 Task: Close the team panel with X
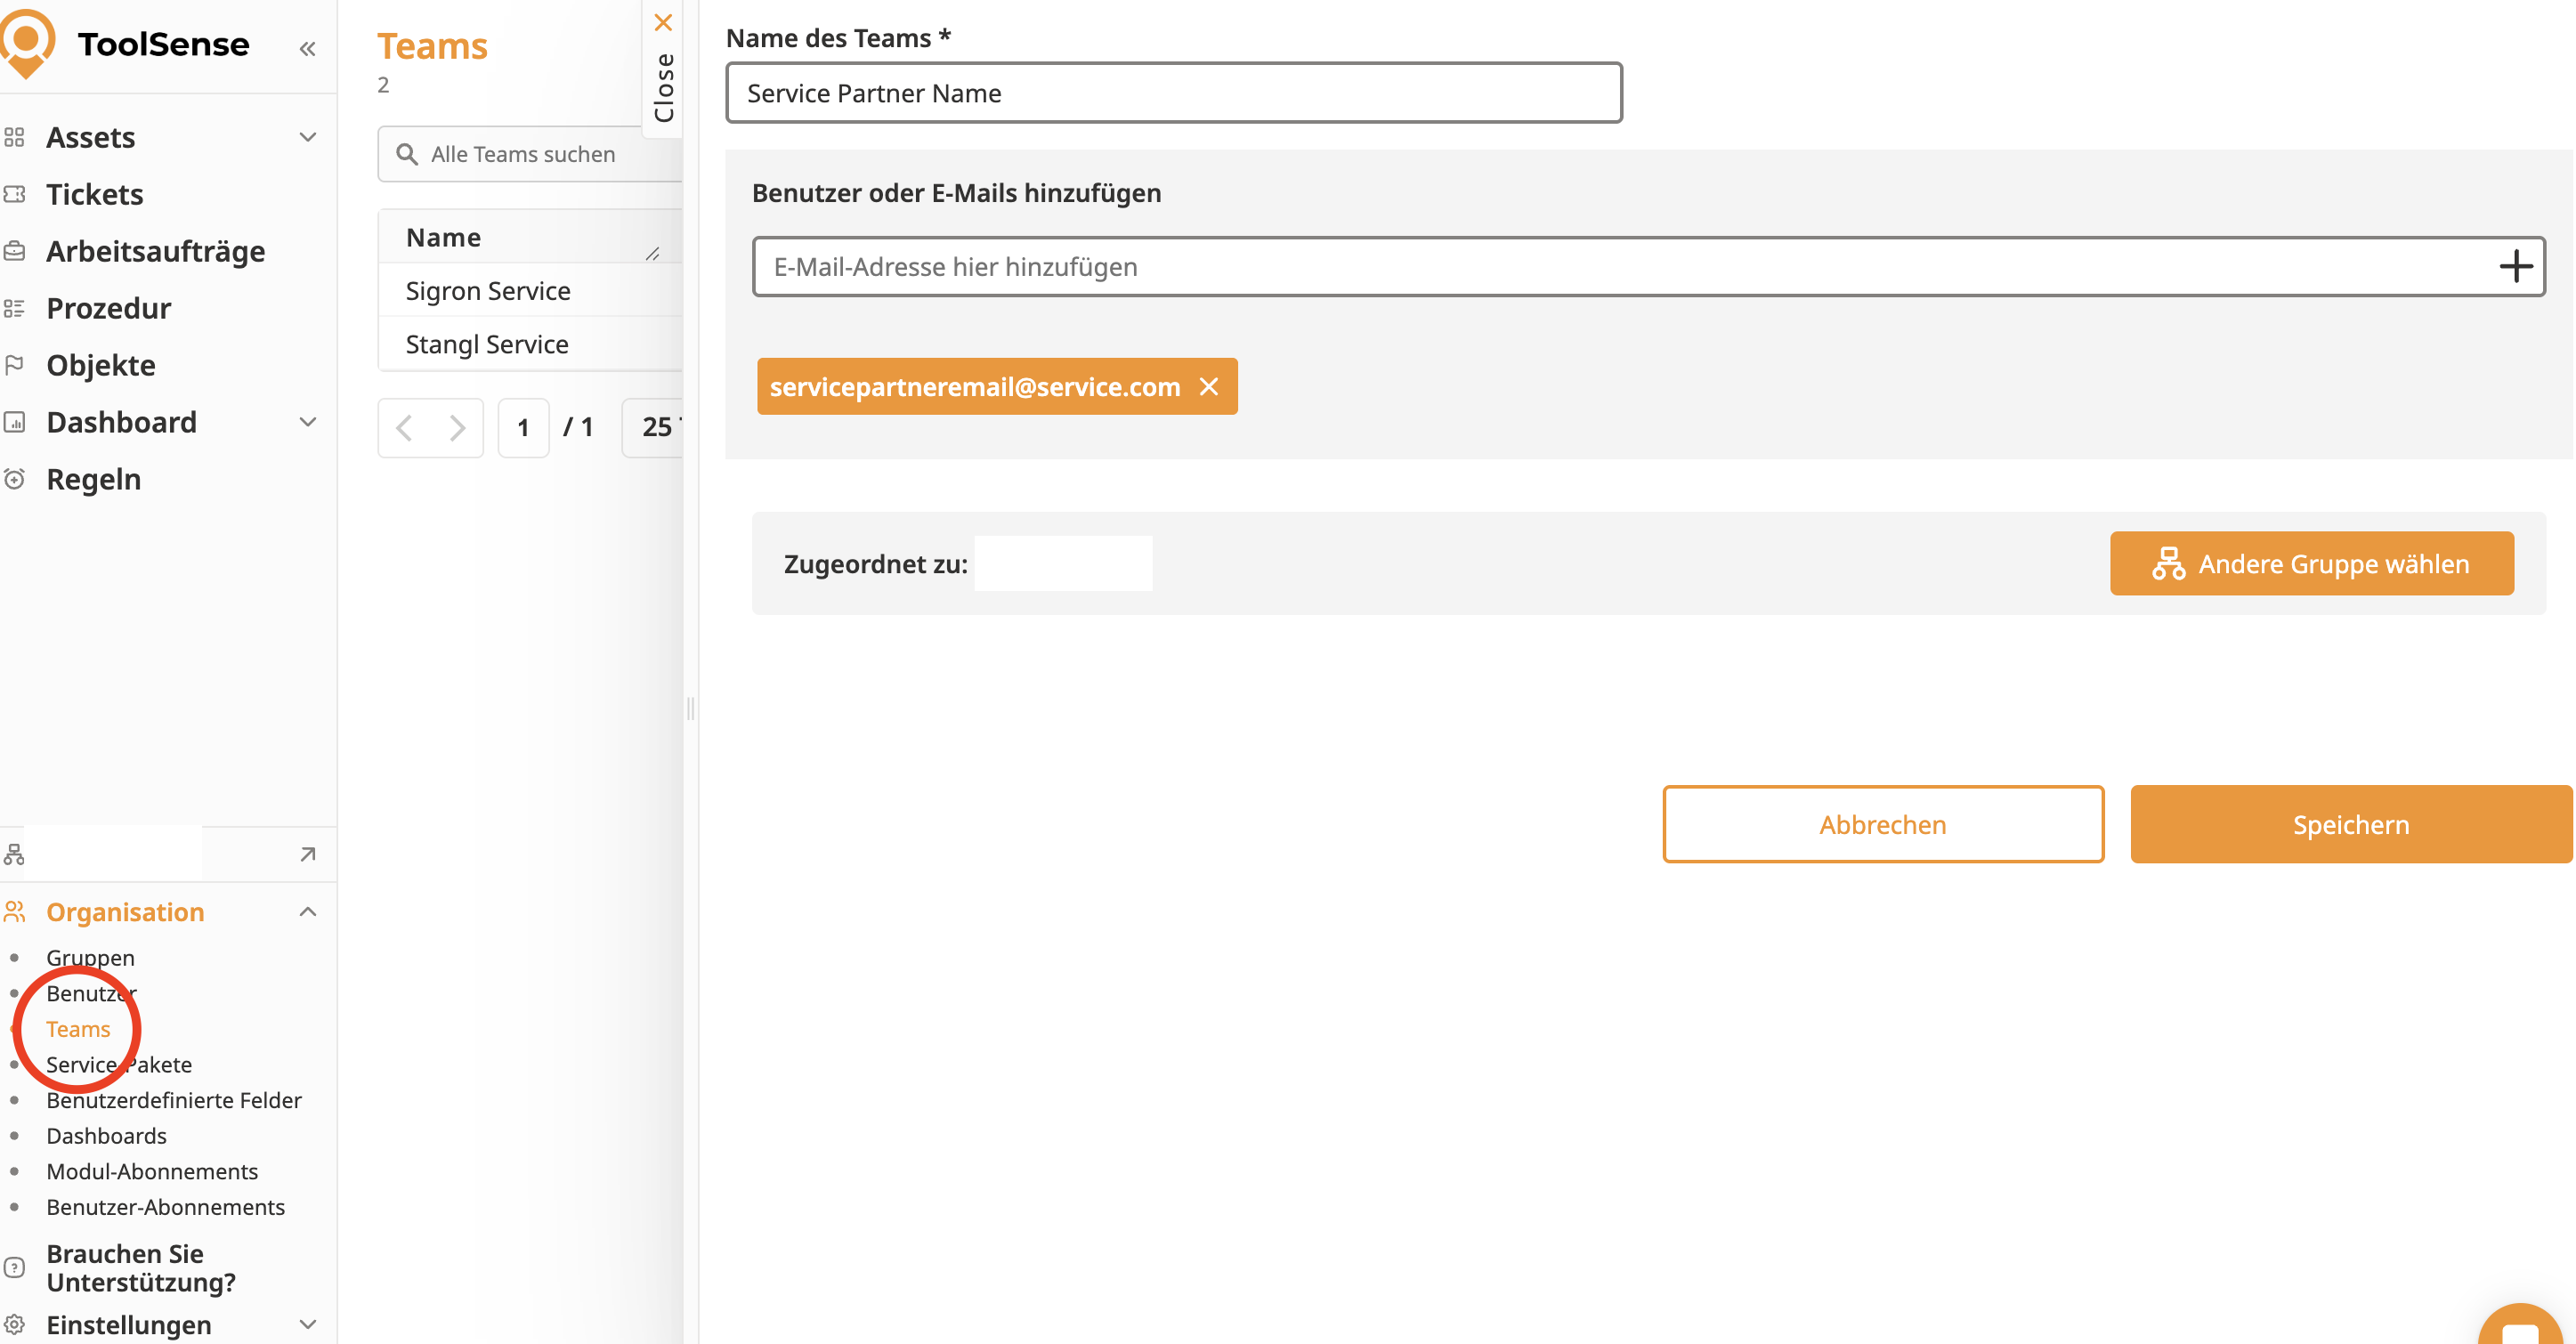[x=663, y=22]
